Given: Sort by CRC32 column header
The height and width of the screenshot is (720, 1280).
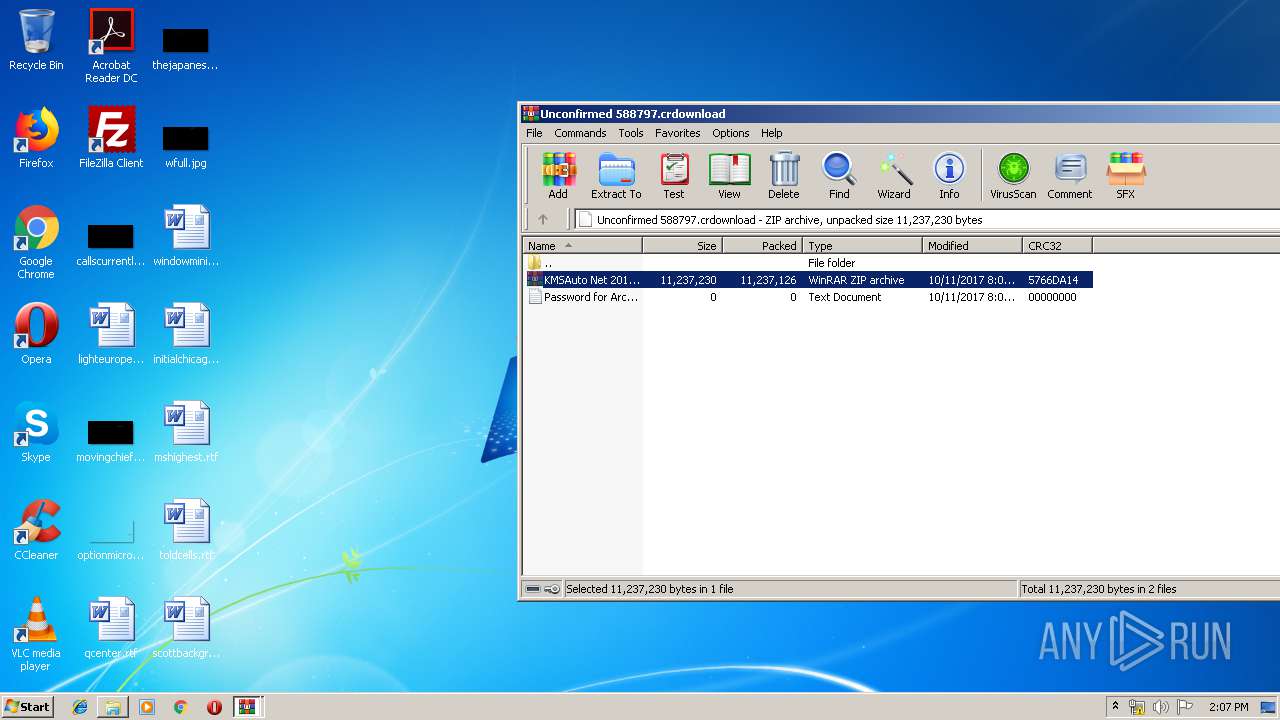Looking at the screenshot, I should point(1058,245).
